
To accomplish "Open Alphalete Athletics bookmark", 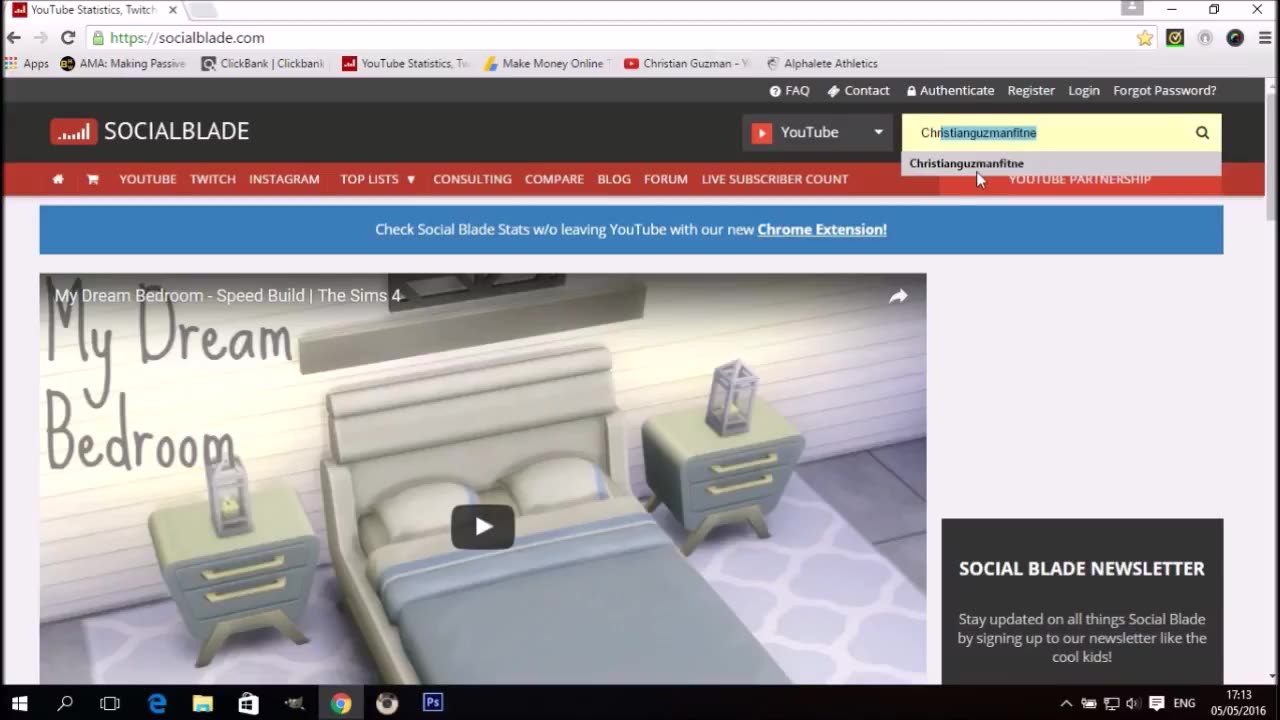I will [x=822, y=63].
